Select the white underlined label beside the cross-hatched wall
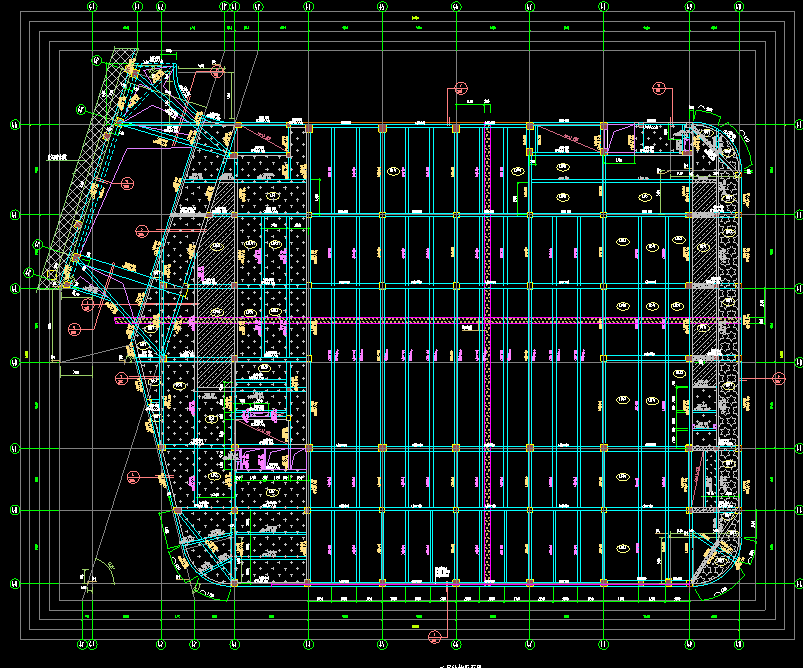The height and width of the screenshot is (668, 803). point(57,157)
